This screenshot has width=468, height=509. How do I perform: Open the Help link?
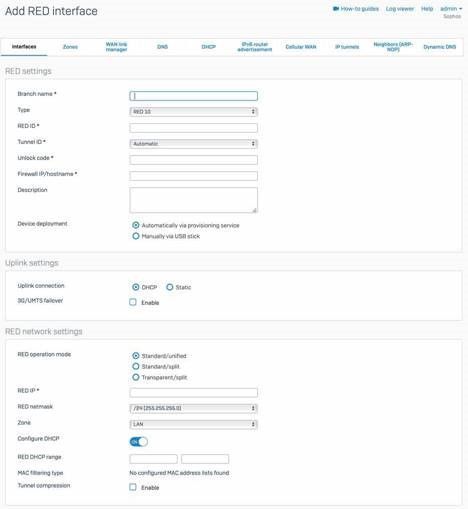tap(427, 9)
